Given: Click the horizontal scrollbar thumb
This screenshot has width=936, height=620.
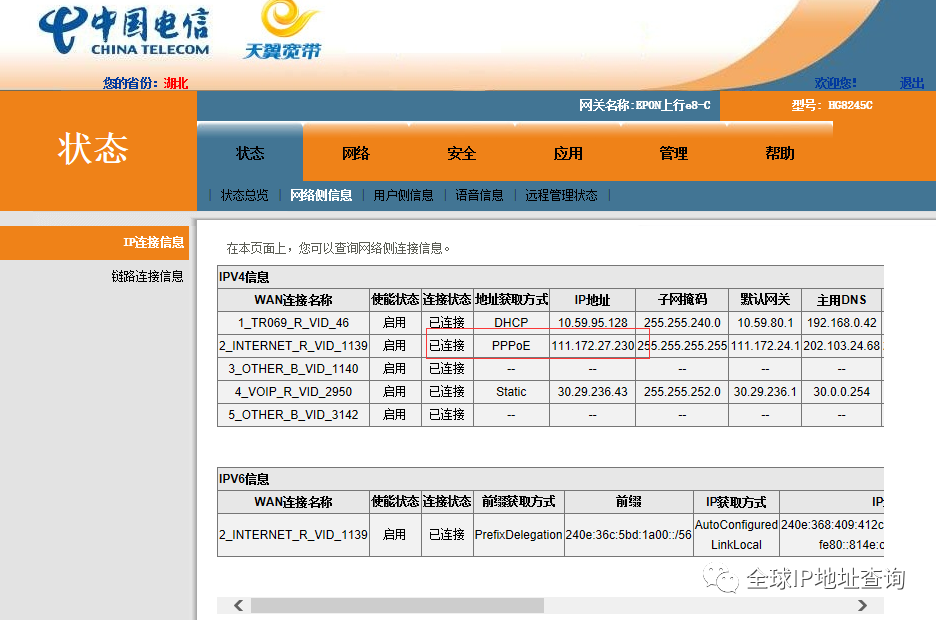Looking at the screenshot, I should [398, 605].
